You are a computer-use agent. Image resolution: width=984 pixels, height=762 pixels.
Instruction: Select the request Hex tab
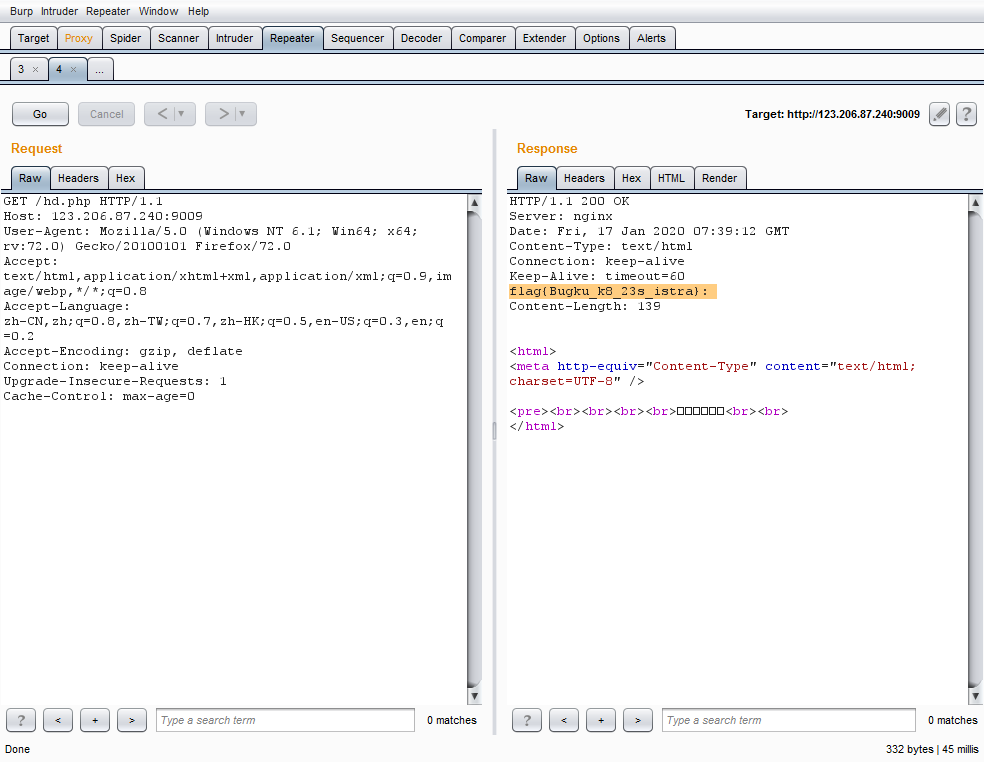point(125,178)
